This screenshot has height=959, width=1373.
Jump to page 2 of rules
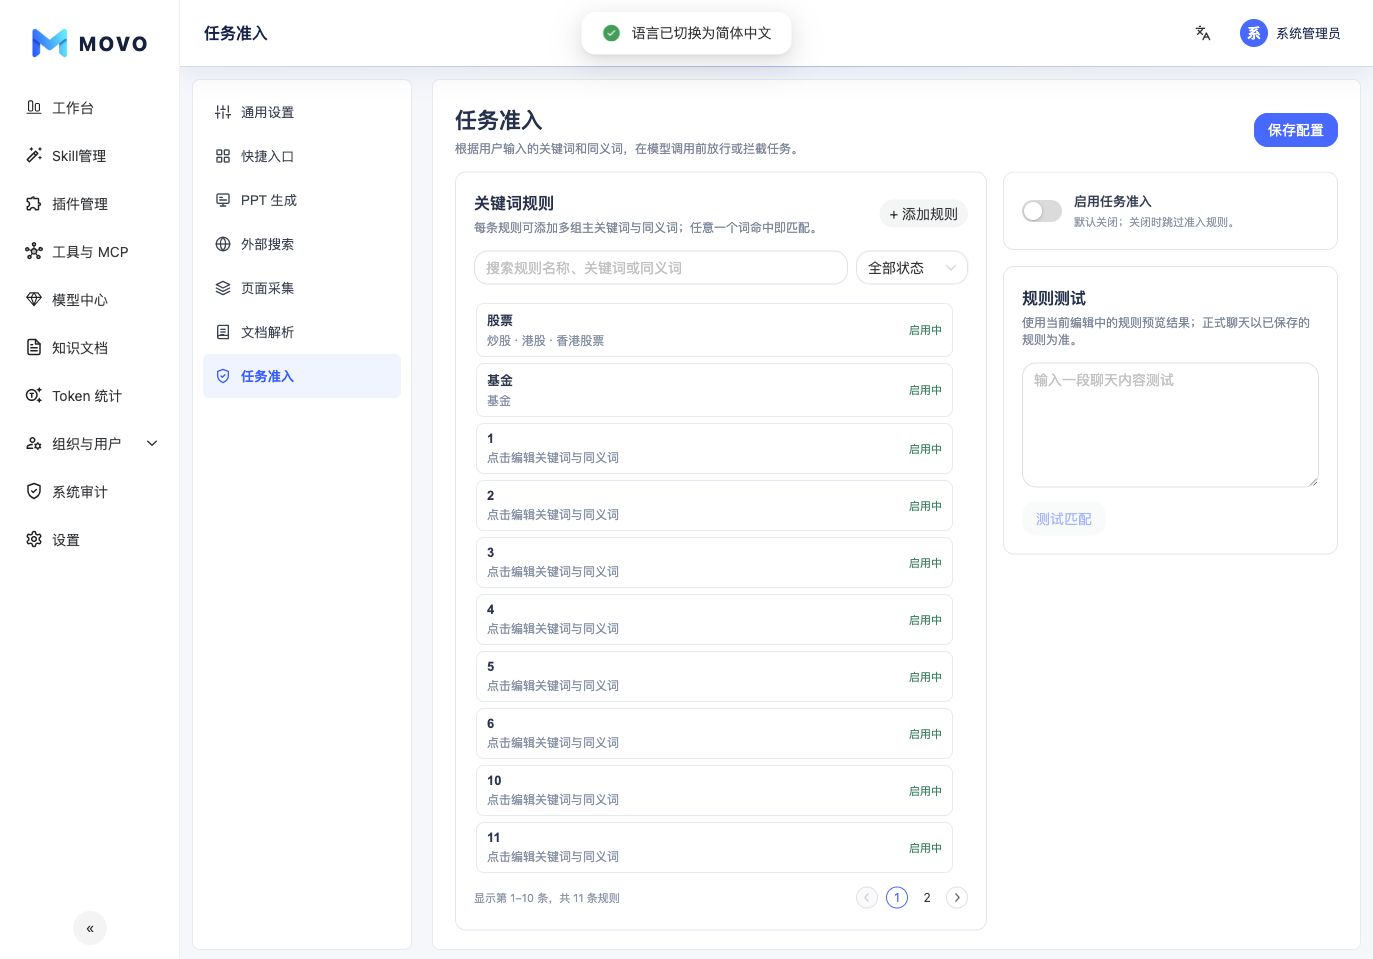tap(927, 897)
